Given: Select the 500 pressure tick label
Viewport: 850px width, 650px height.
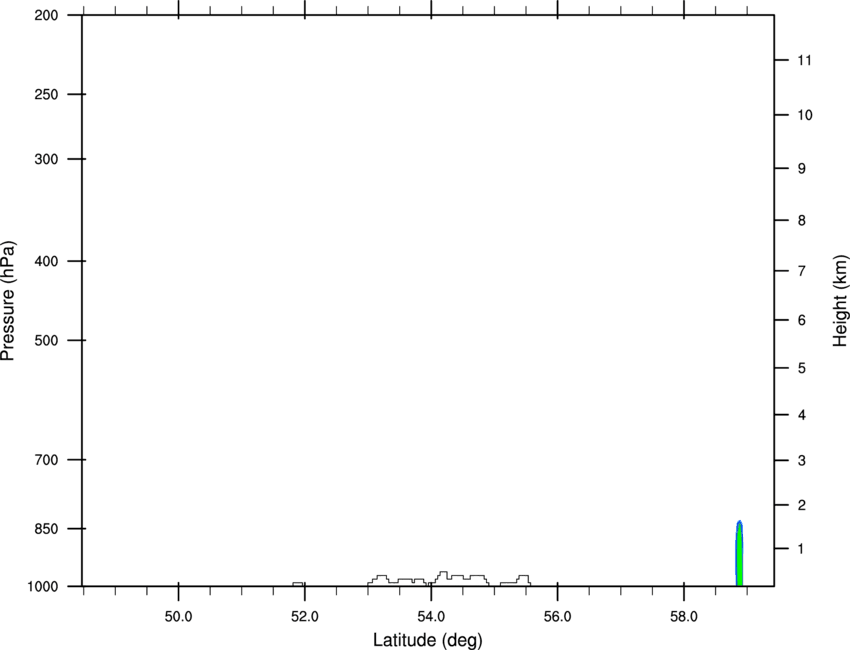Looking at the screenshot, I should [46, 340].
